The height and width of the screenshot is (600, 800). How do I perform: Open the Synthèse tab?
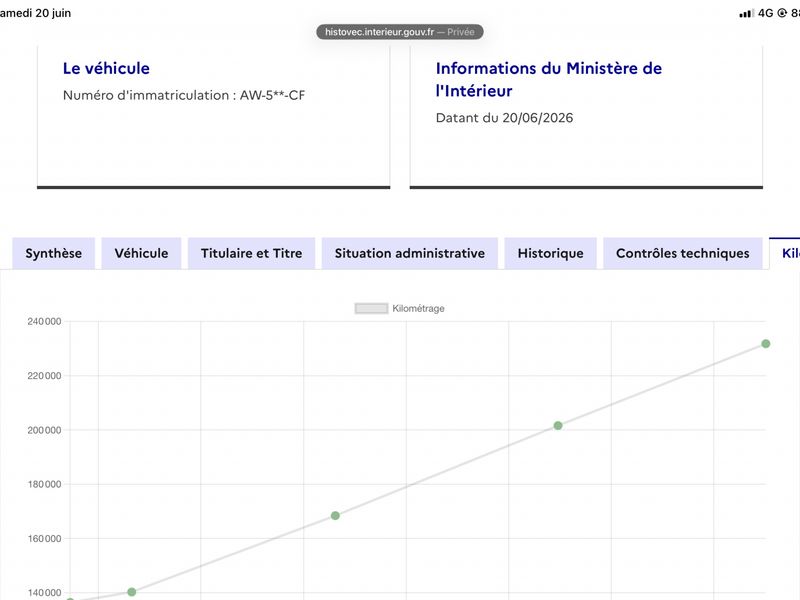click(x=54, y=254)
